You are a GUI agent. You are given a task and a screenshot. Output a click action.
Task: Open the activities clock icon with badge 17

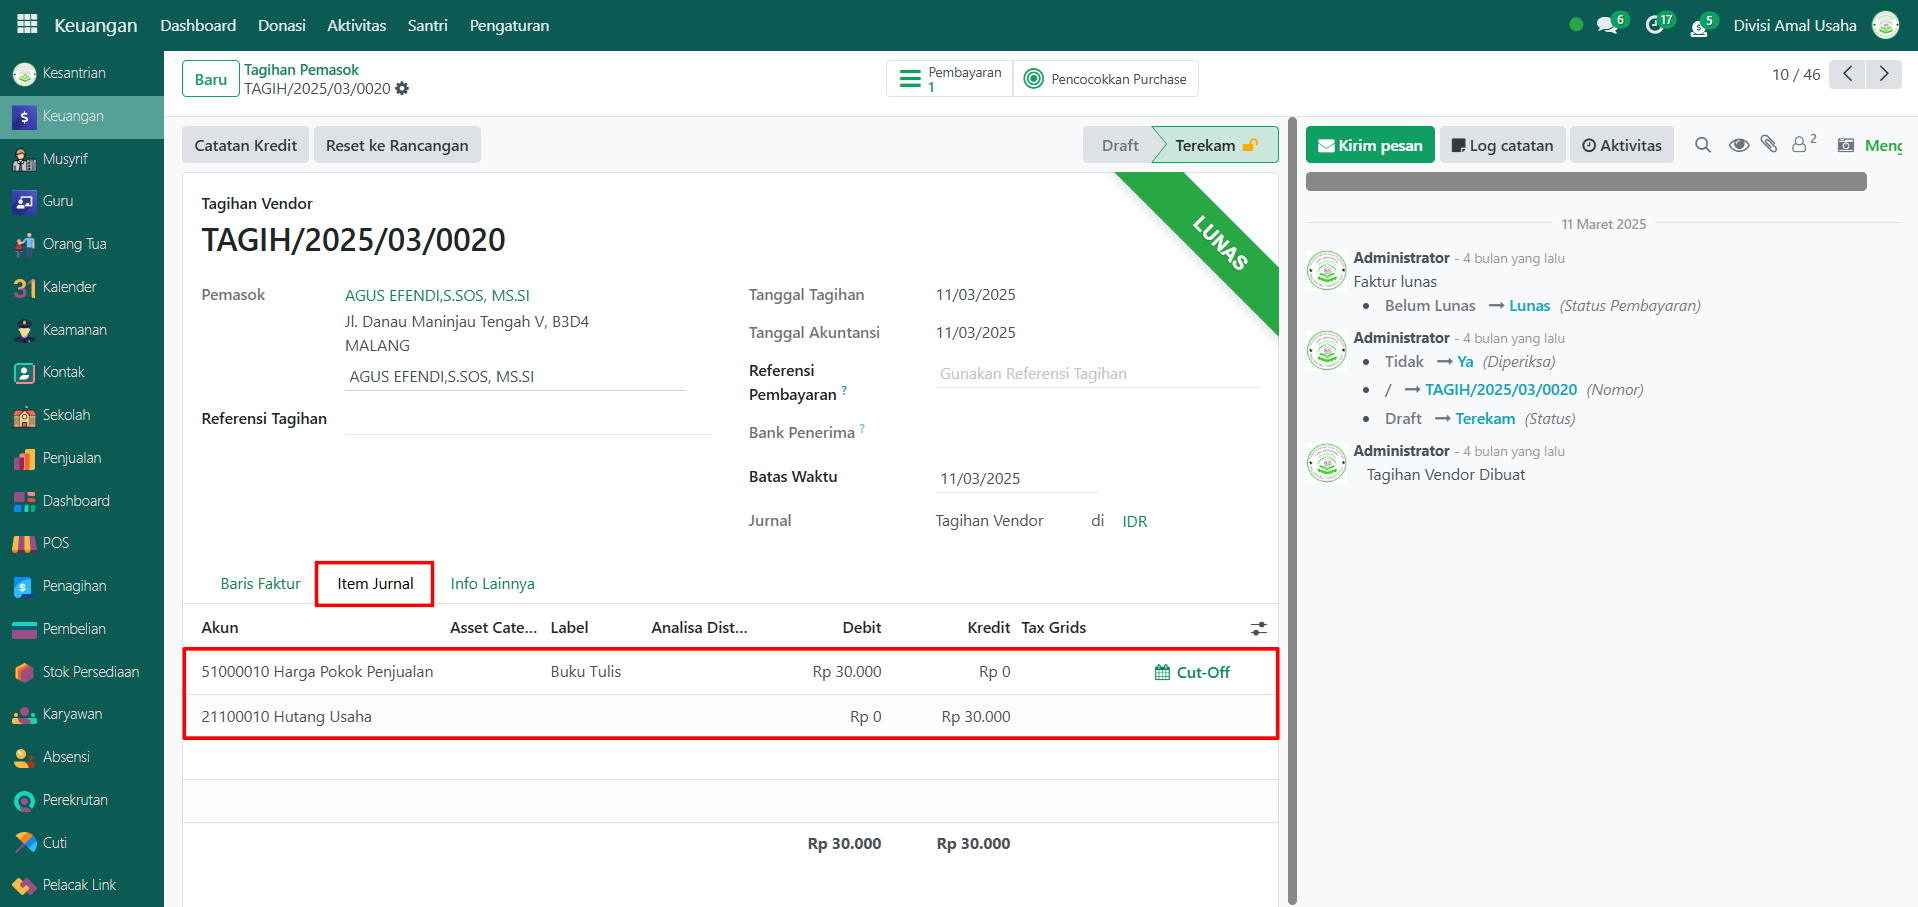(x=1655, y=25)
